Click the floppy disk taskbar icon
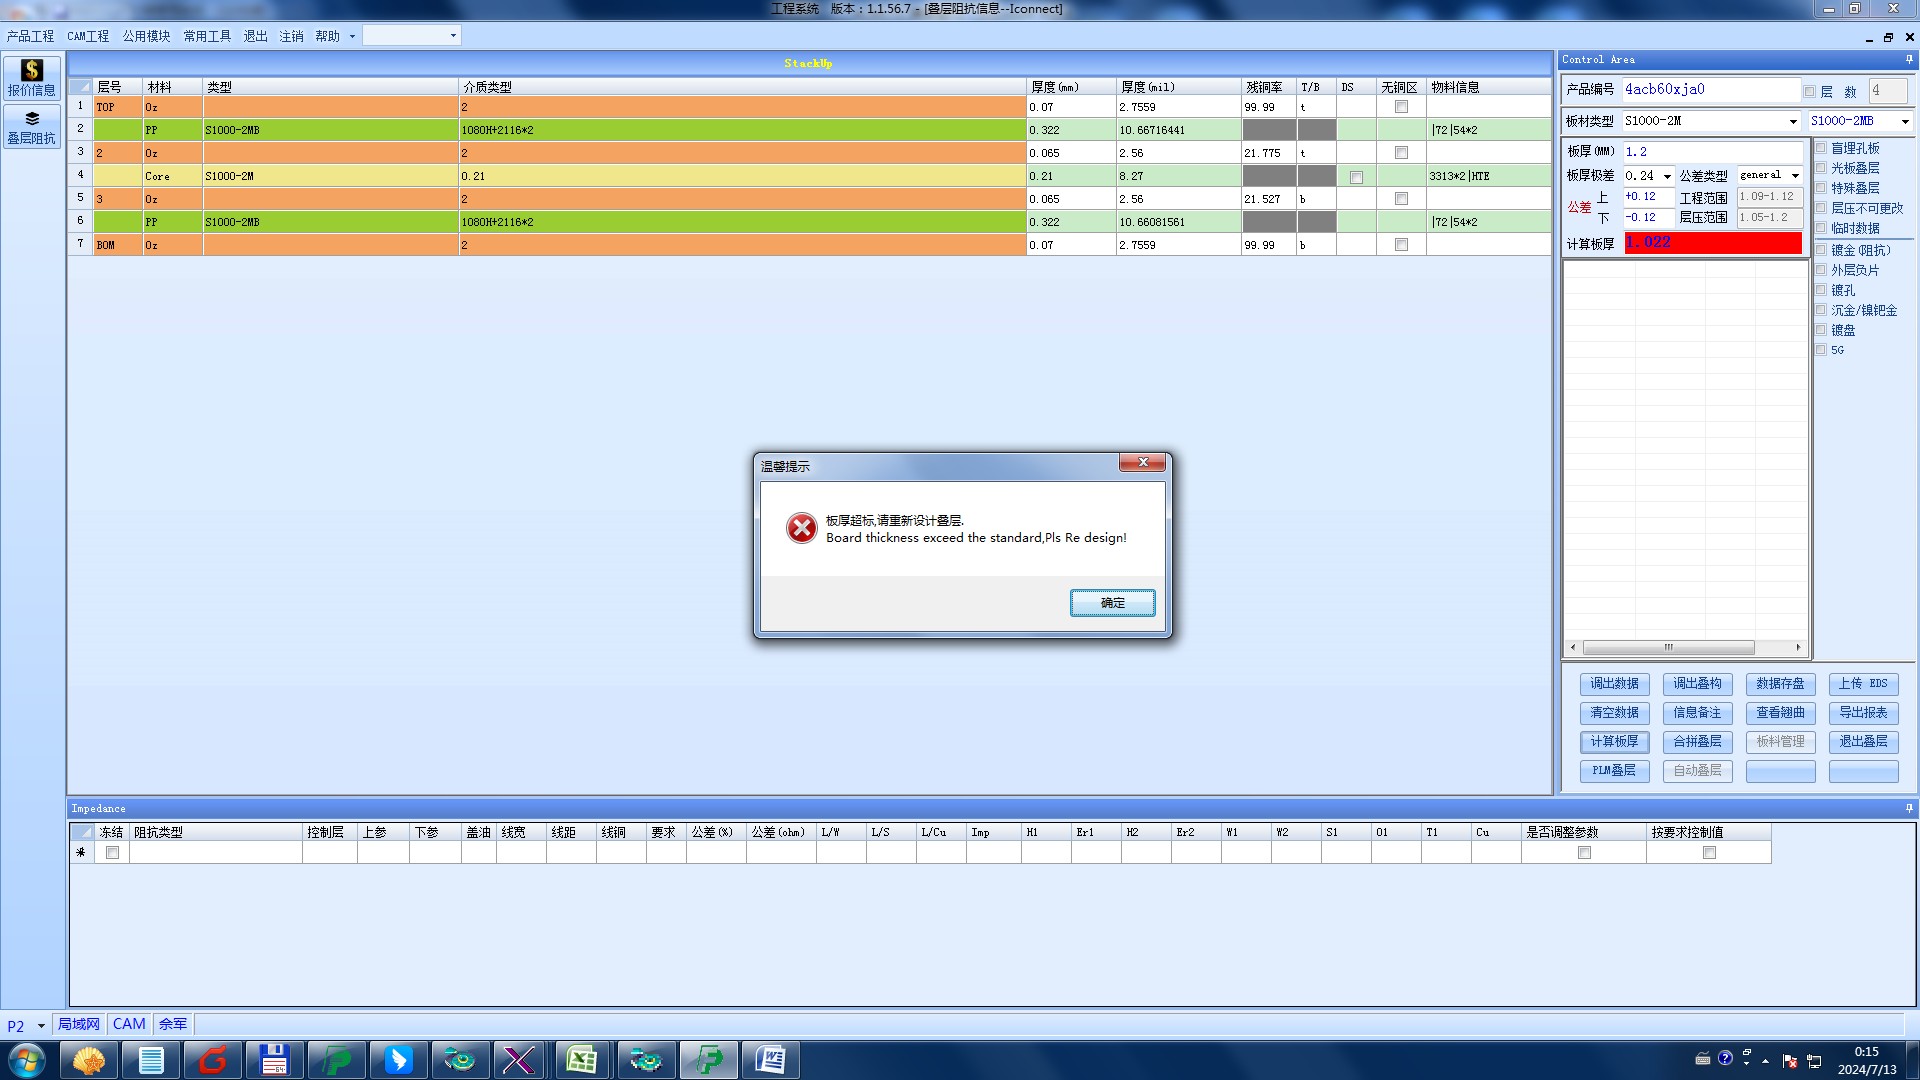Screen dimensions: 1920x1080 [274, 1059]
